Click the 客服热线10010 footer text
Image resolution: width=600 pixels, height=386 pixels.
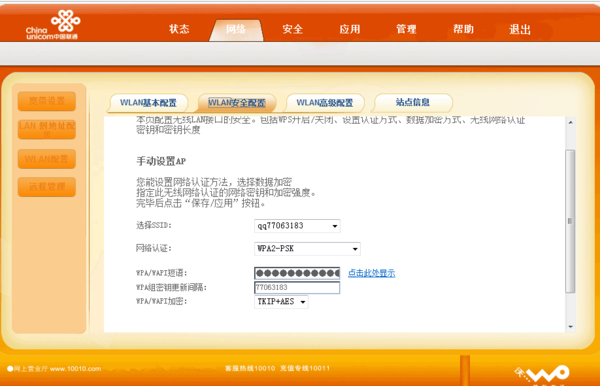pos(250,368)
